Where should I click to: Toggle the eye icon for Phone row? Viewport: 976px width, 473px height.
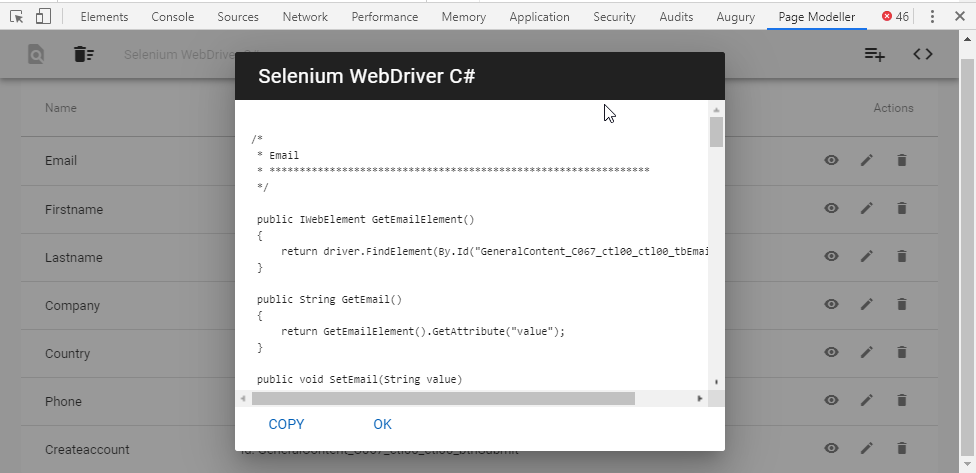(x=832, y=400)
